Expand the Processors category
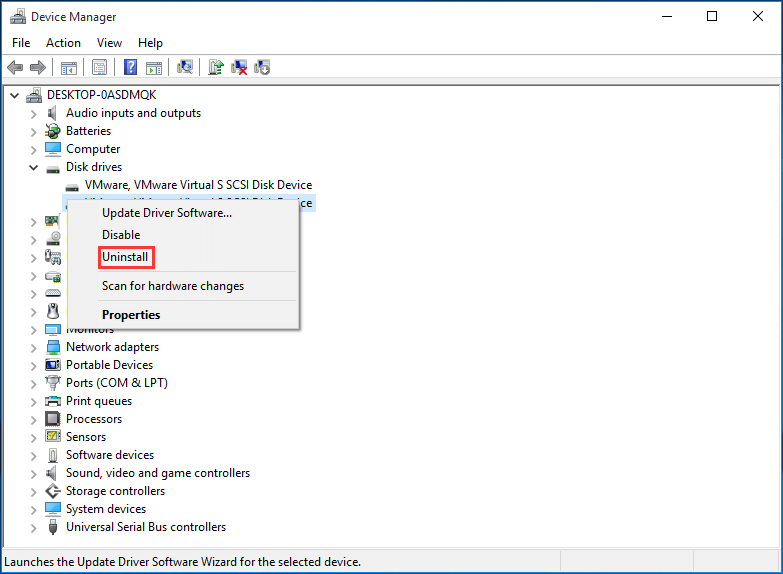This screenshot has width=783, height=574. tap(33, 420)
